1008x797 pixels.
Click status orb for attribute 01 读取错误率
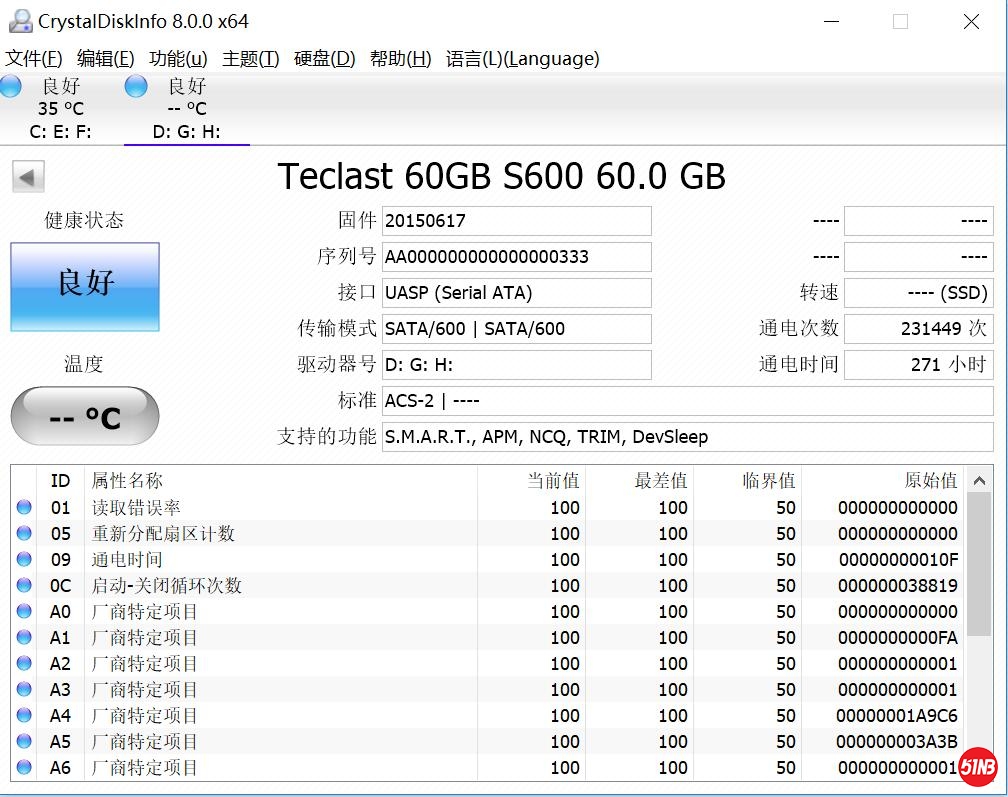pos(24,508)
